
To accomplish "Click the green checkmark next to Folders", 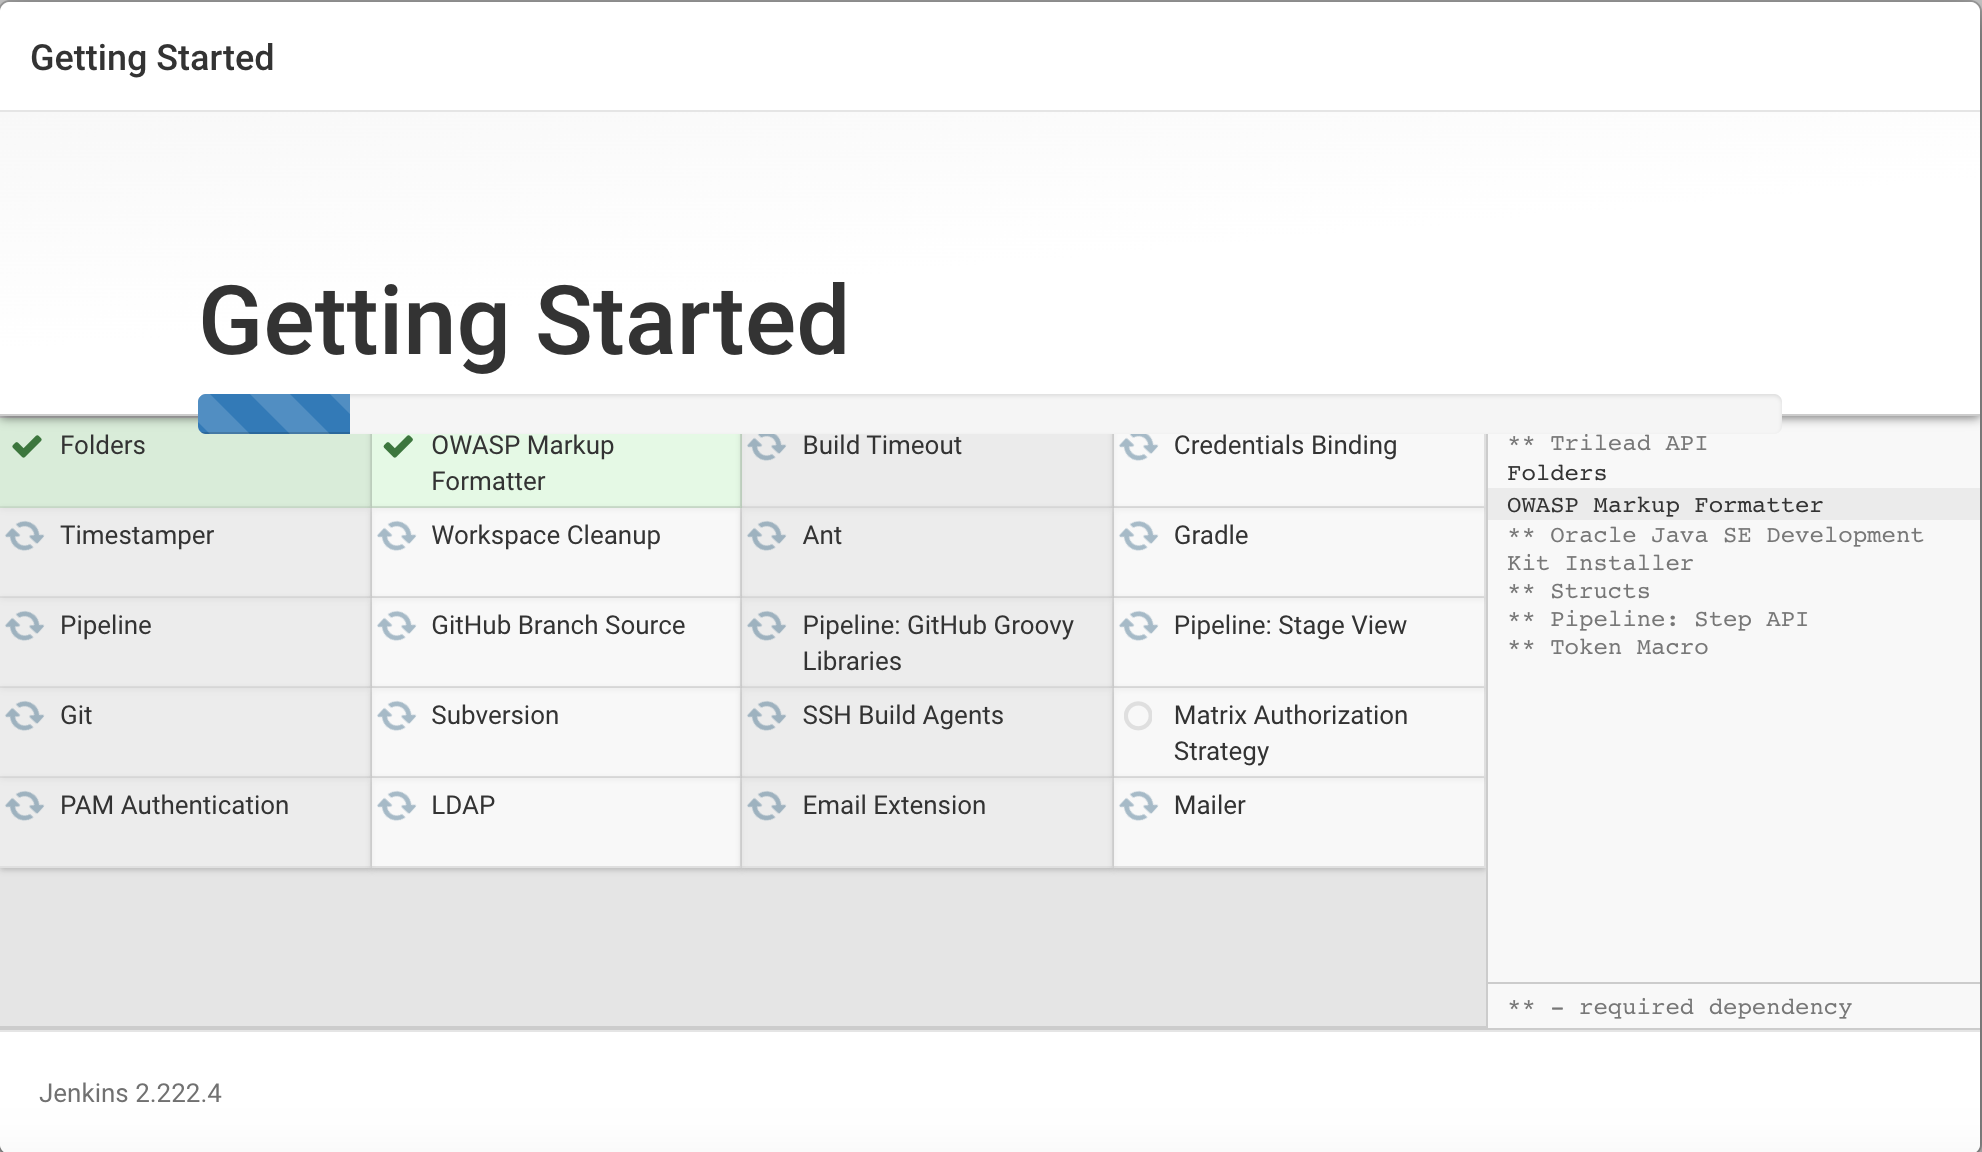I will pos(27,446).
